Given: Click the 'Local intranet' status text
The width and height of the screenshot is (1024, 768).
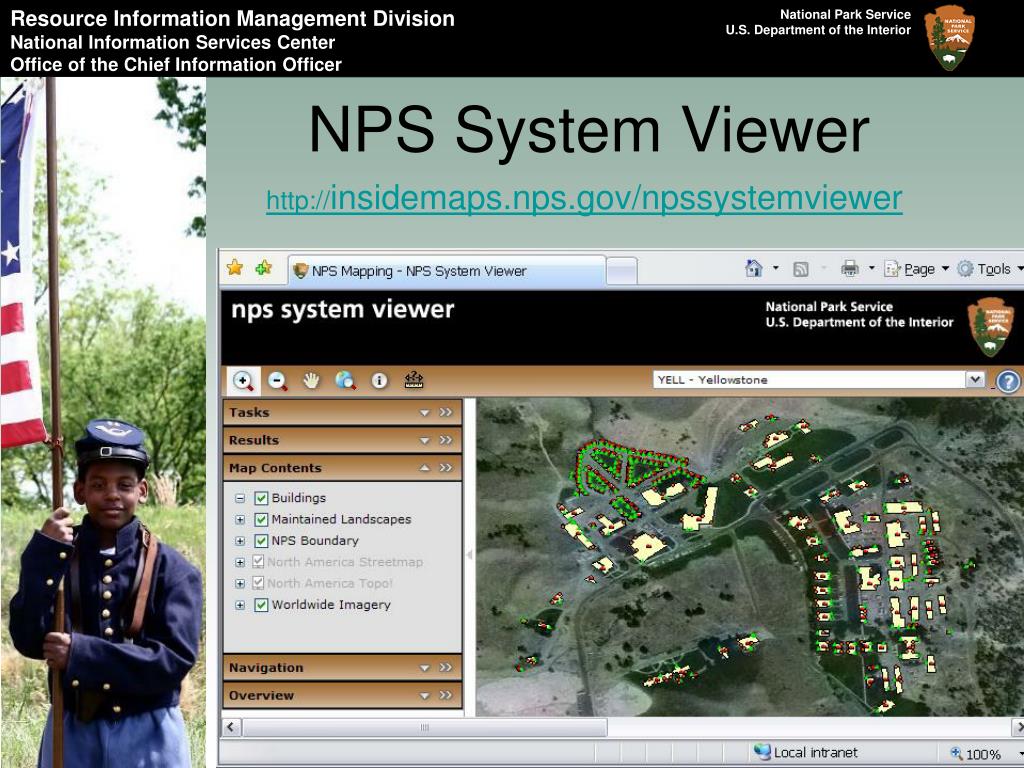Looking at the screenshot, I should click(x=816, y=752).
